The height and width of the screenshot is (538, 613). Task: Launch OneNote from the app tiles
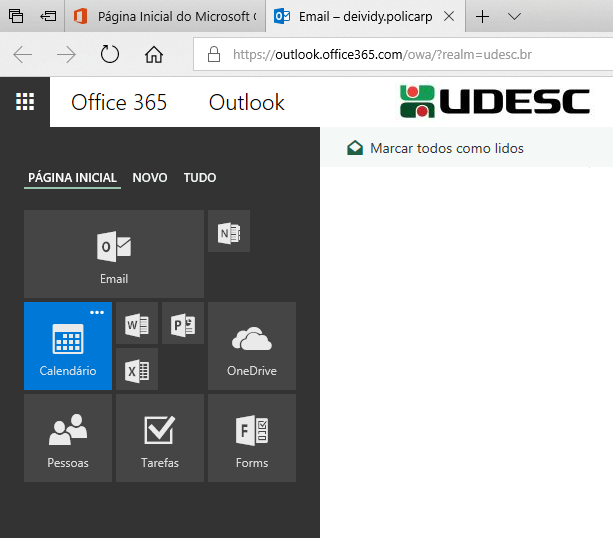coord(228,231)
